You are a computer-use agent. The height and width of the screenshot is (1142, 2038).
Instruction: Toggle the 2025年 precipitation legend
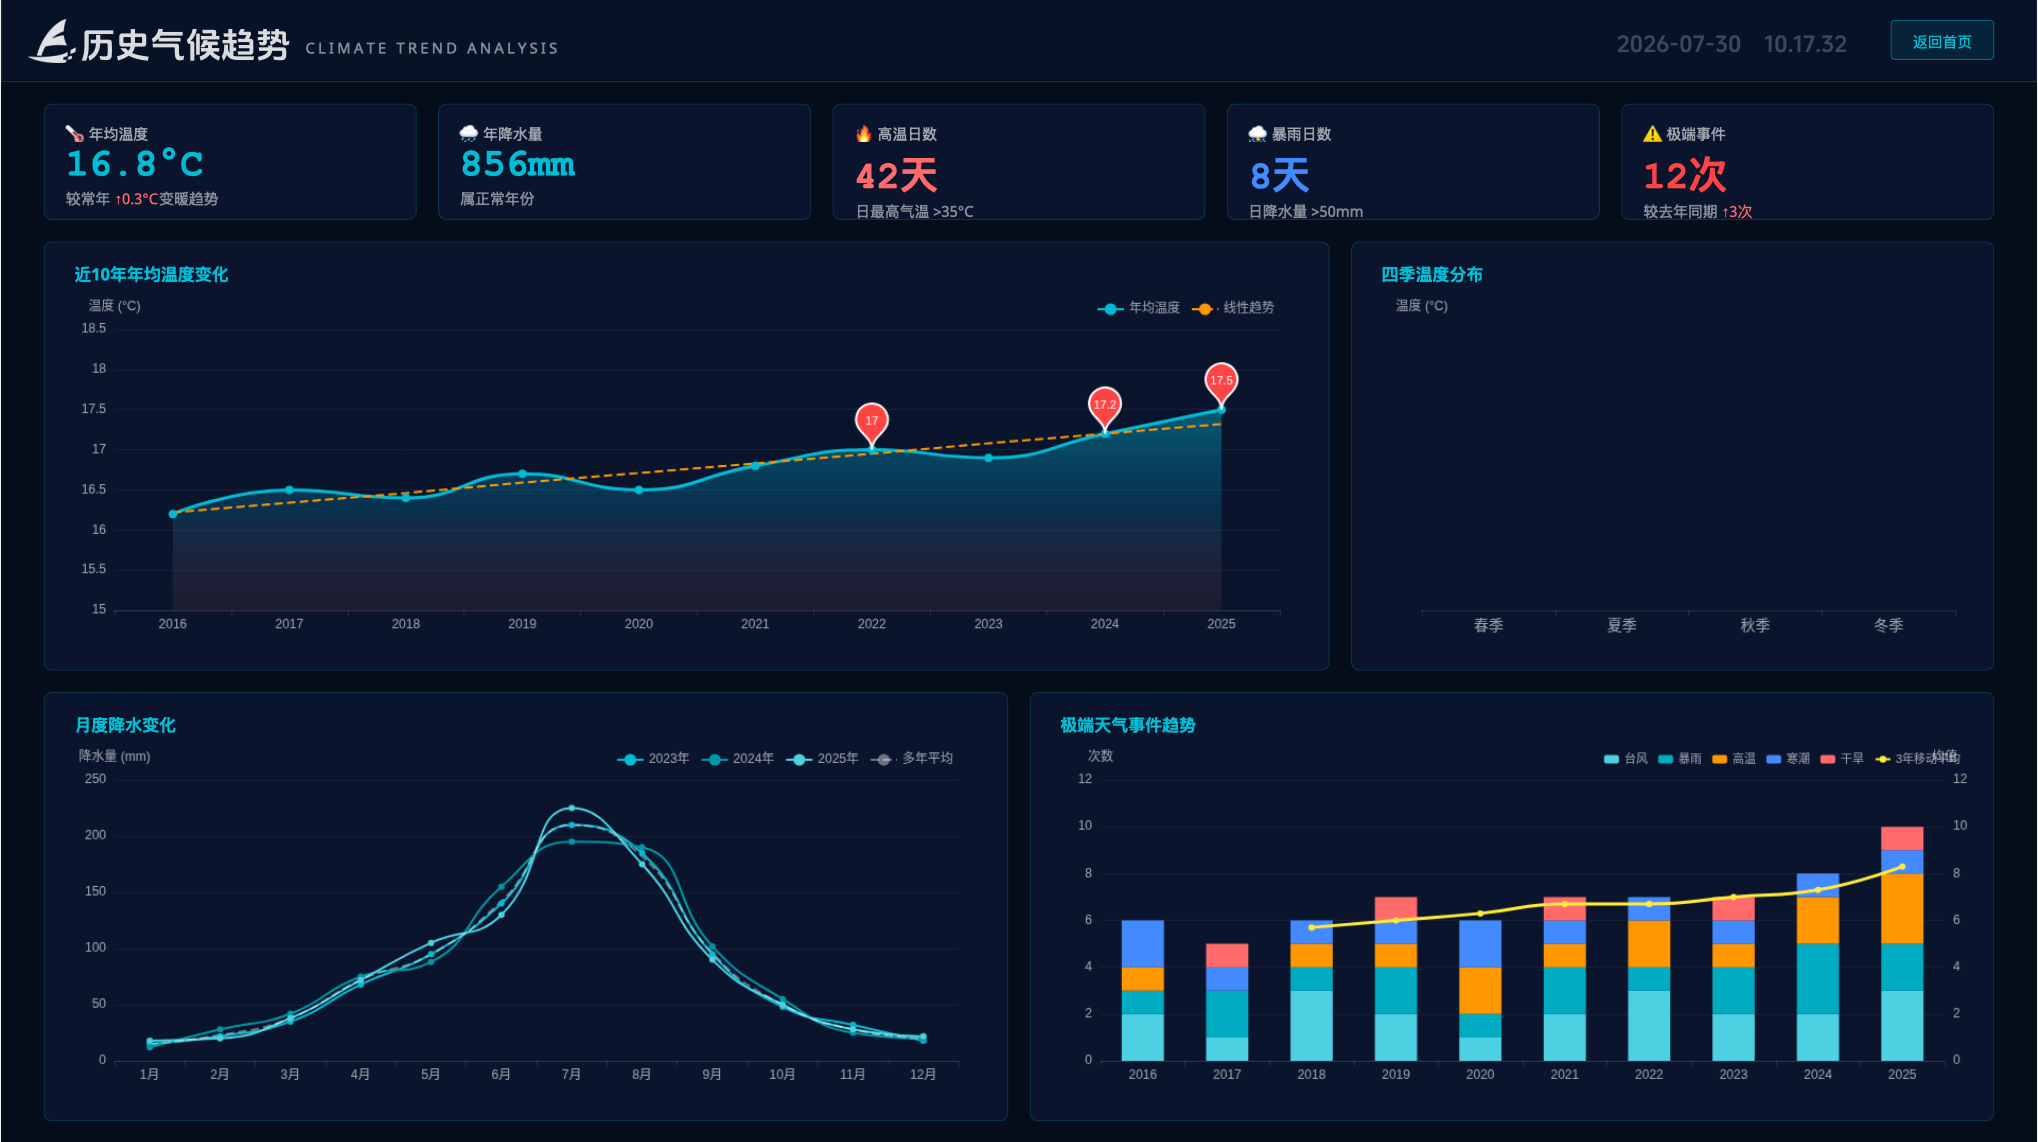pos(822,759)
